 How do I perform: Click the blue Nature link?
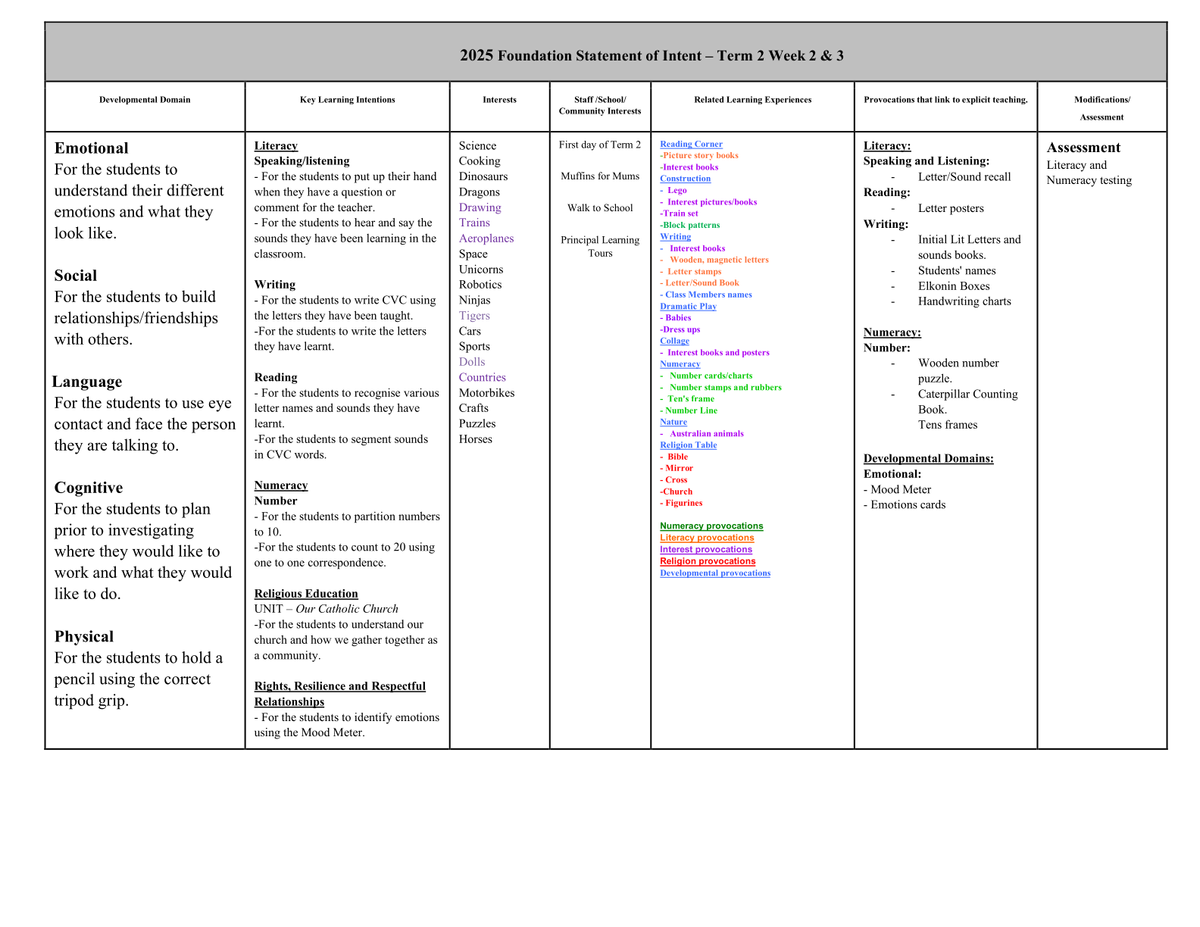point(673,422)
